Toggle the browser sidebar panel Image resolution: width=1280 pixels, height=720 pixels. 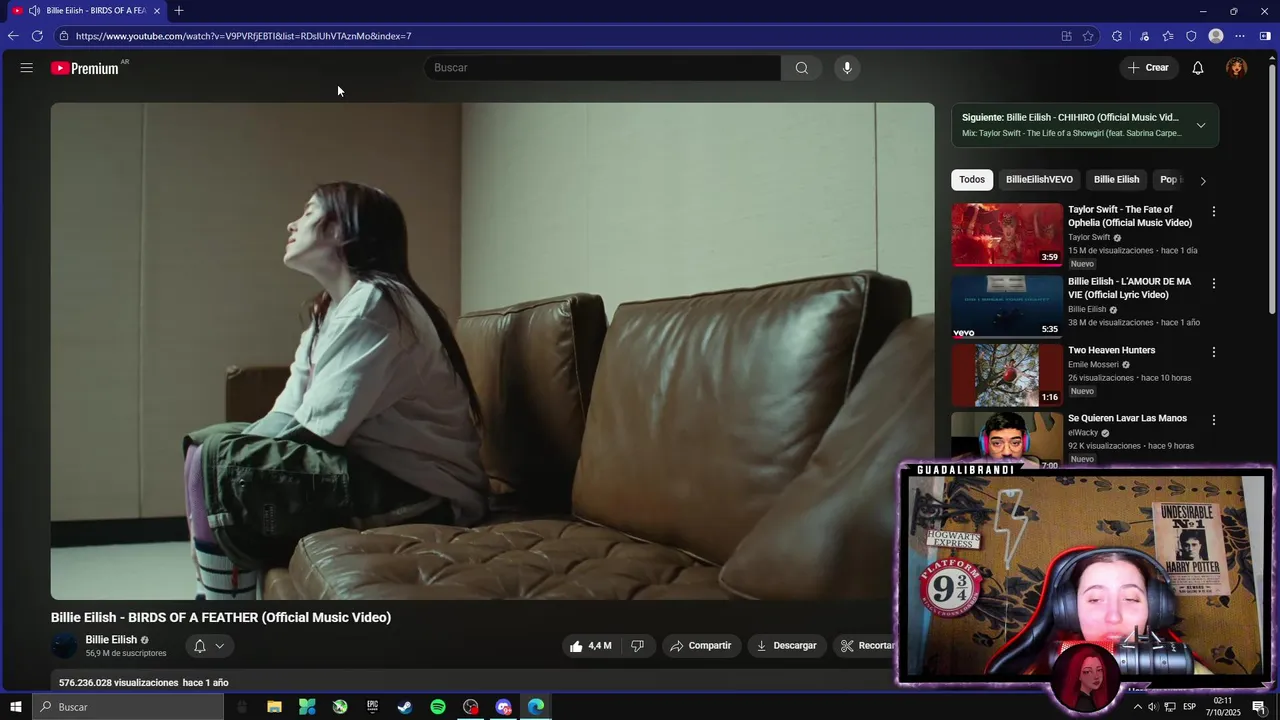tap(1265, 36)
